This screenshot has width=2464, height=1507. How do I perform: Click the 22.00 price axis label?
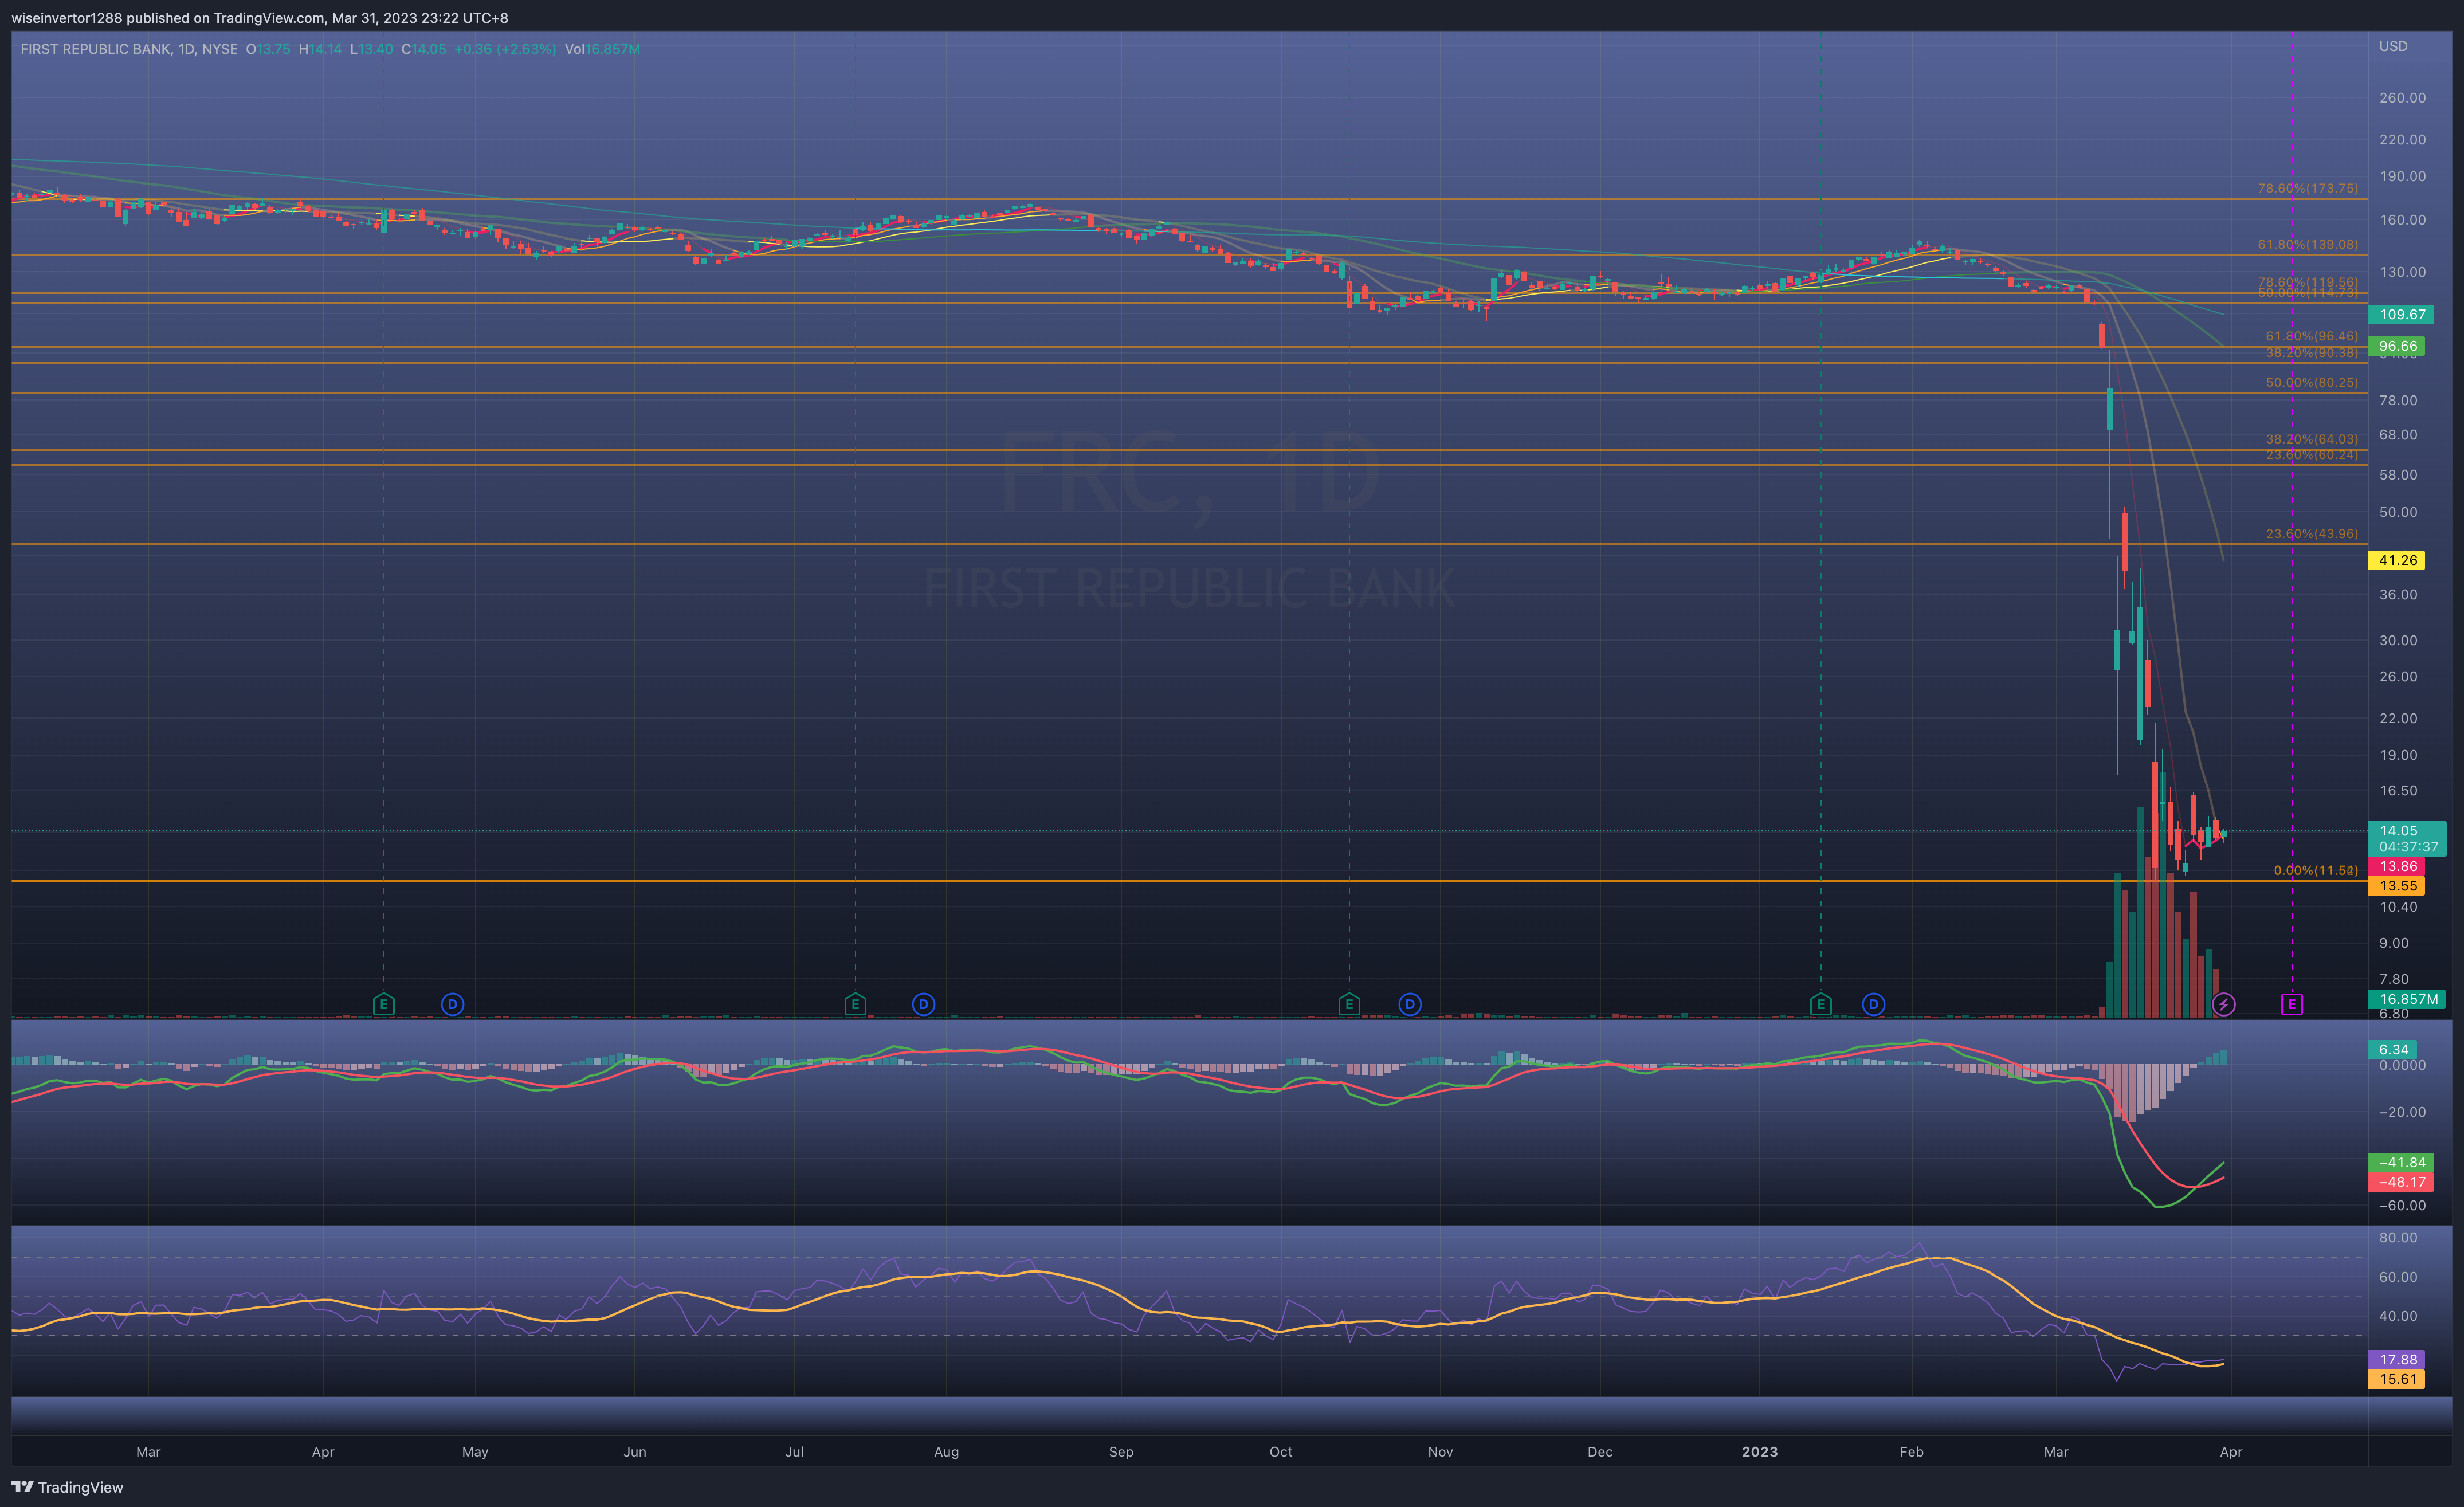2398,718
